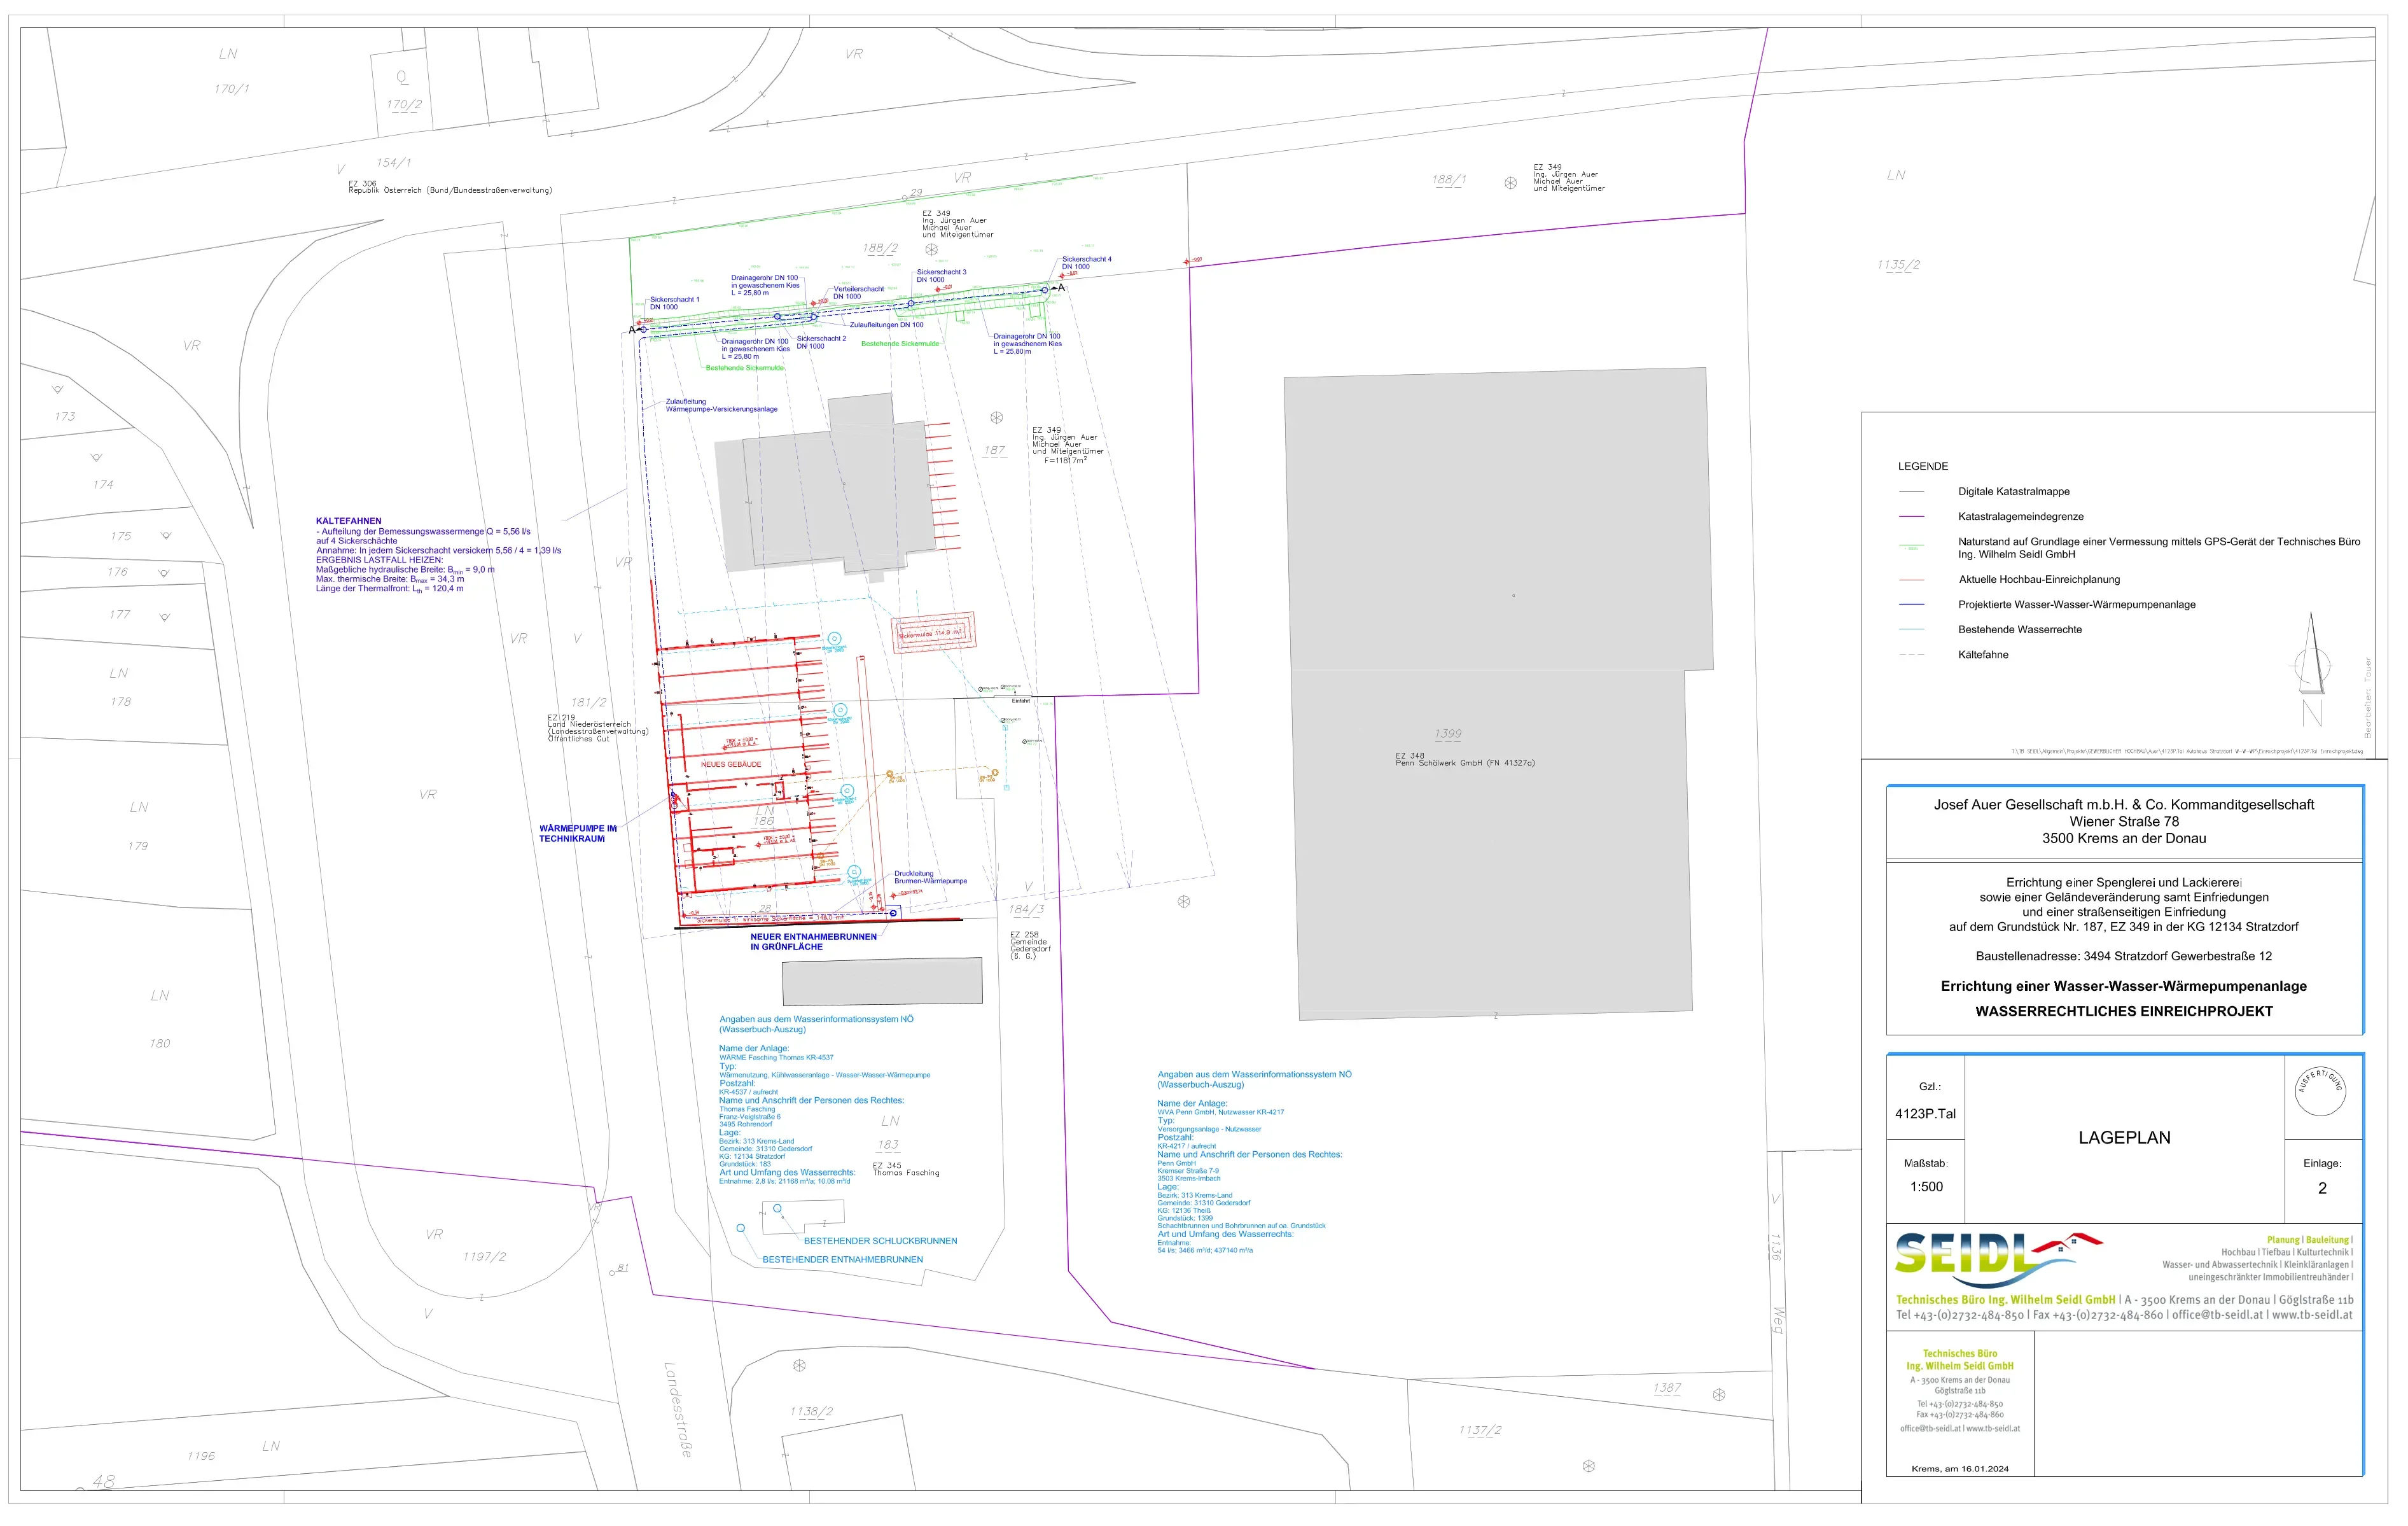
Task: Click the survey point symbol in parcel 188/1
Action: click(x=1510, y=183)
